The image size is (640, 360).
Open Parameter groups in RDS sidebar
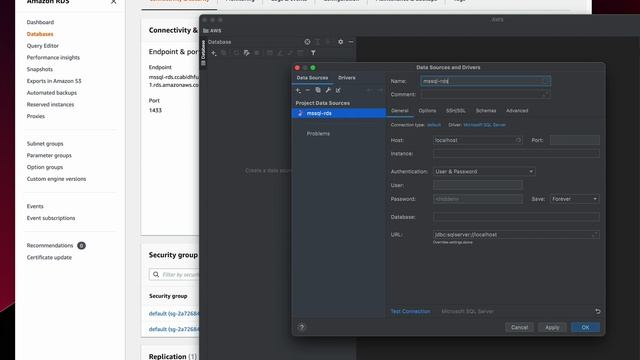49,156
